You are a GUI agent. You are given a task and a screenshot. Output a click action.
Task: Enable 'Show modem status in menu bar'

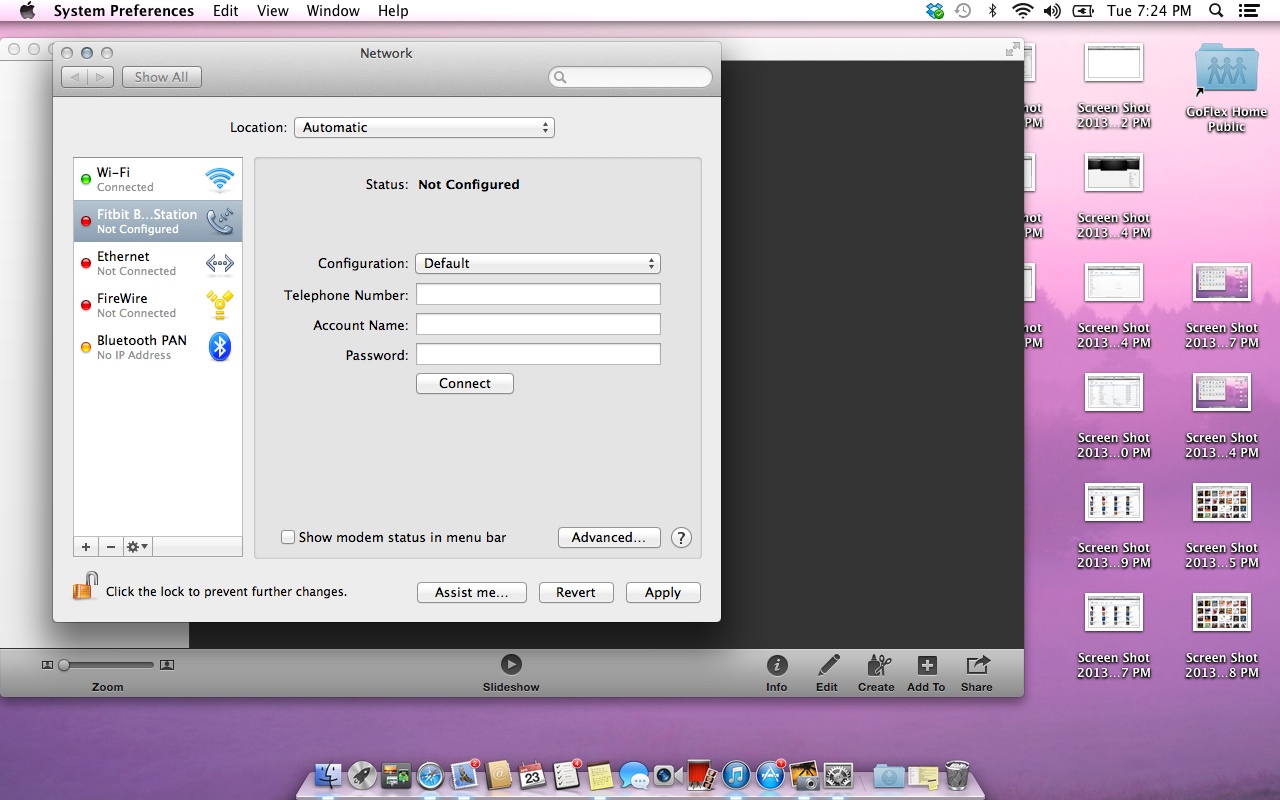pos(288,537)
